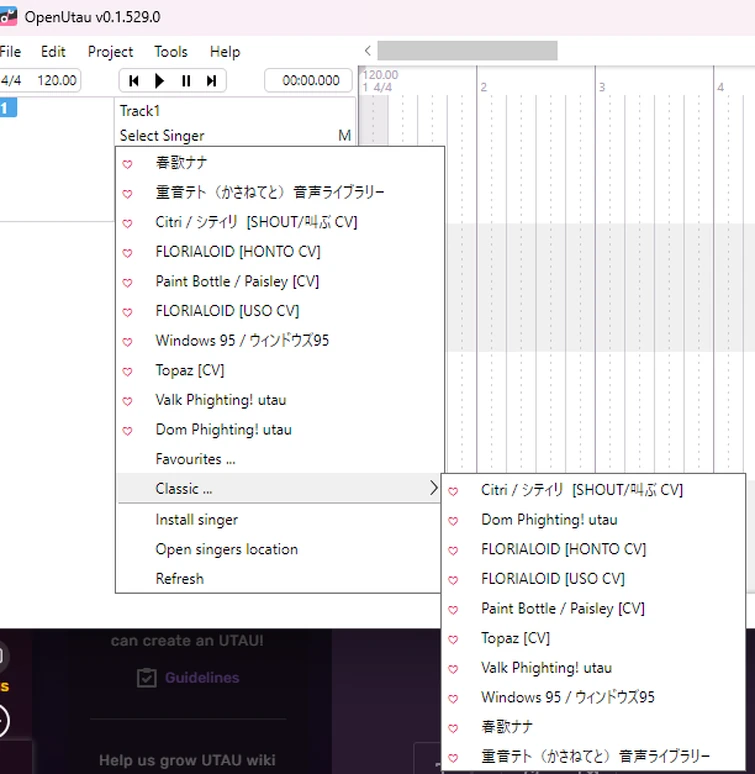Open the Edit menu

pyautogui.click(x=53, y=51)
